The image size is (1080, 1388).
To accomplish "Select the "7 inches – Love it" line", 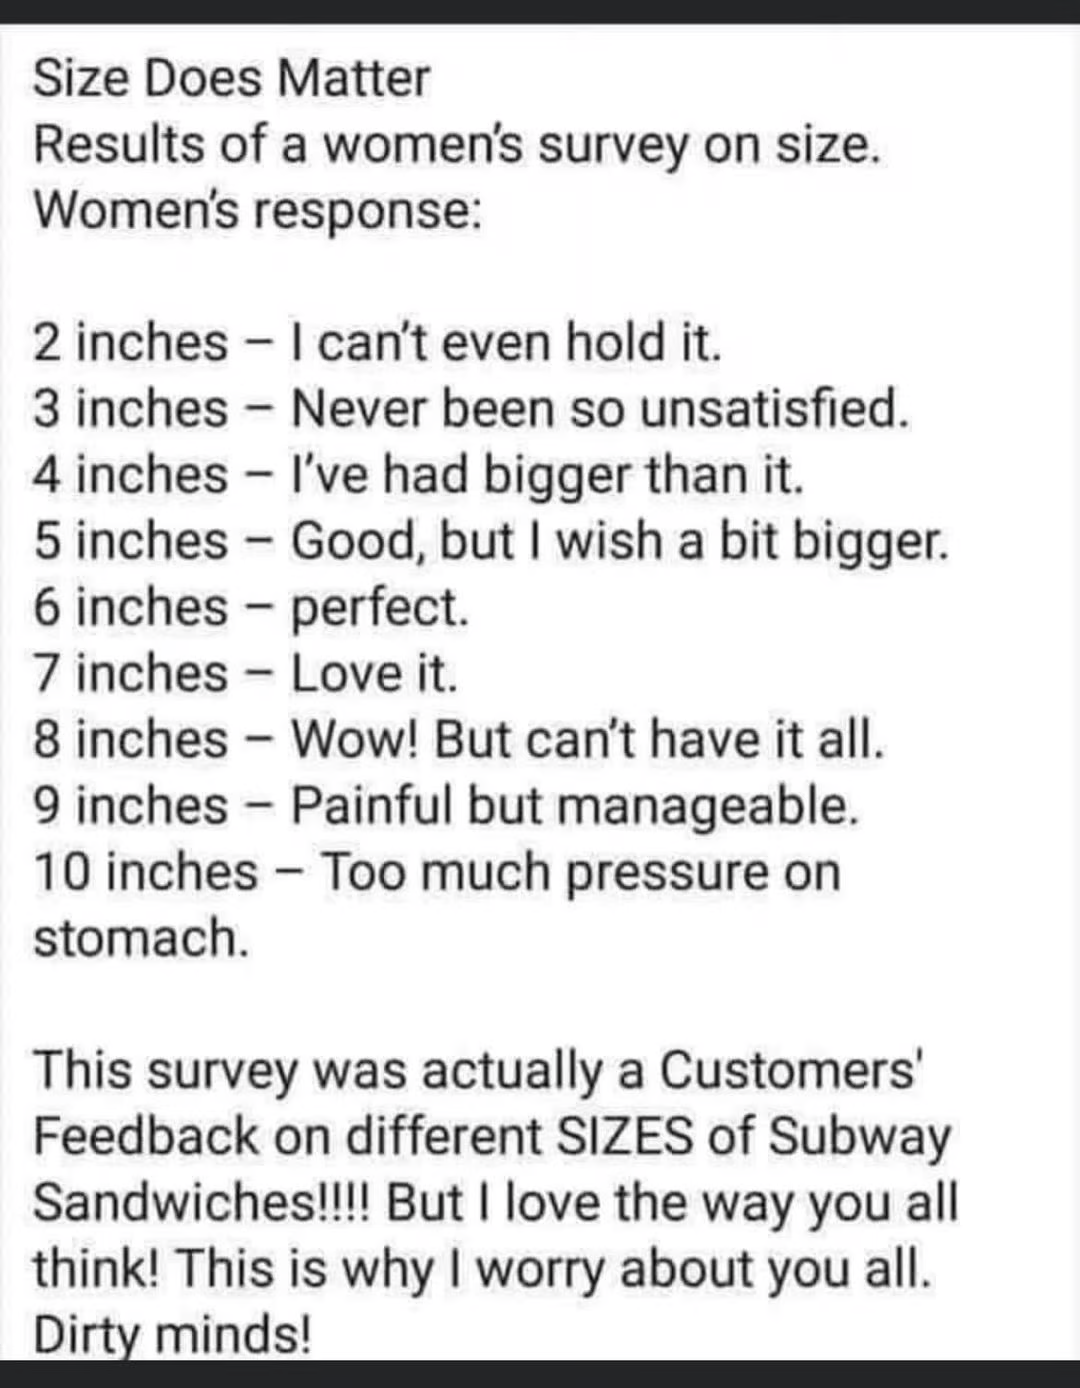I will [x=245, y=673].
